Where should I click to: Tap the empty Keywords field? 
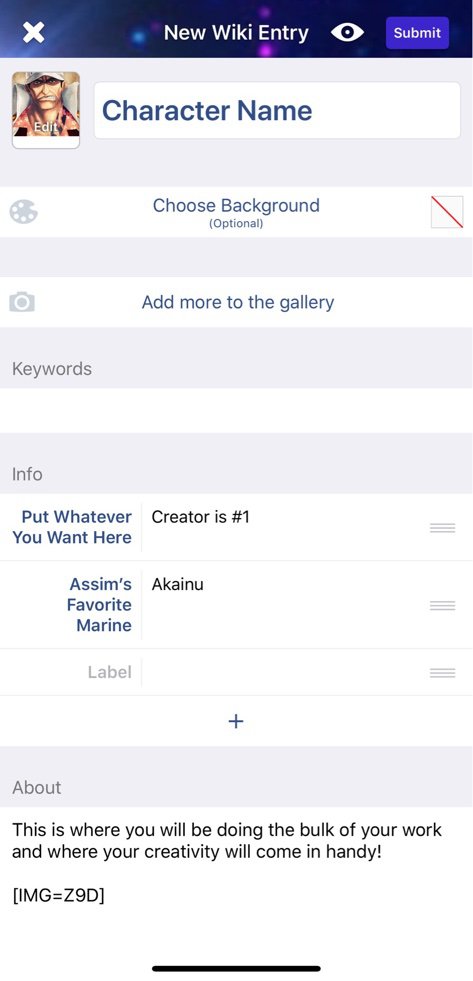(x=236, y=410)
